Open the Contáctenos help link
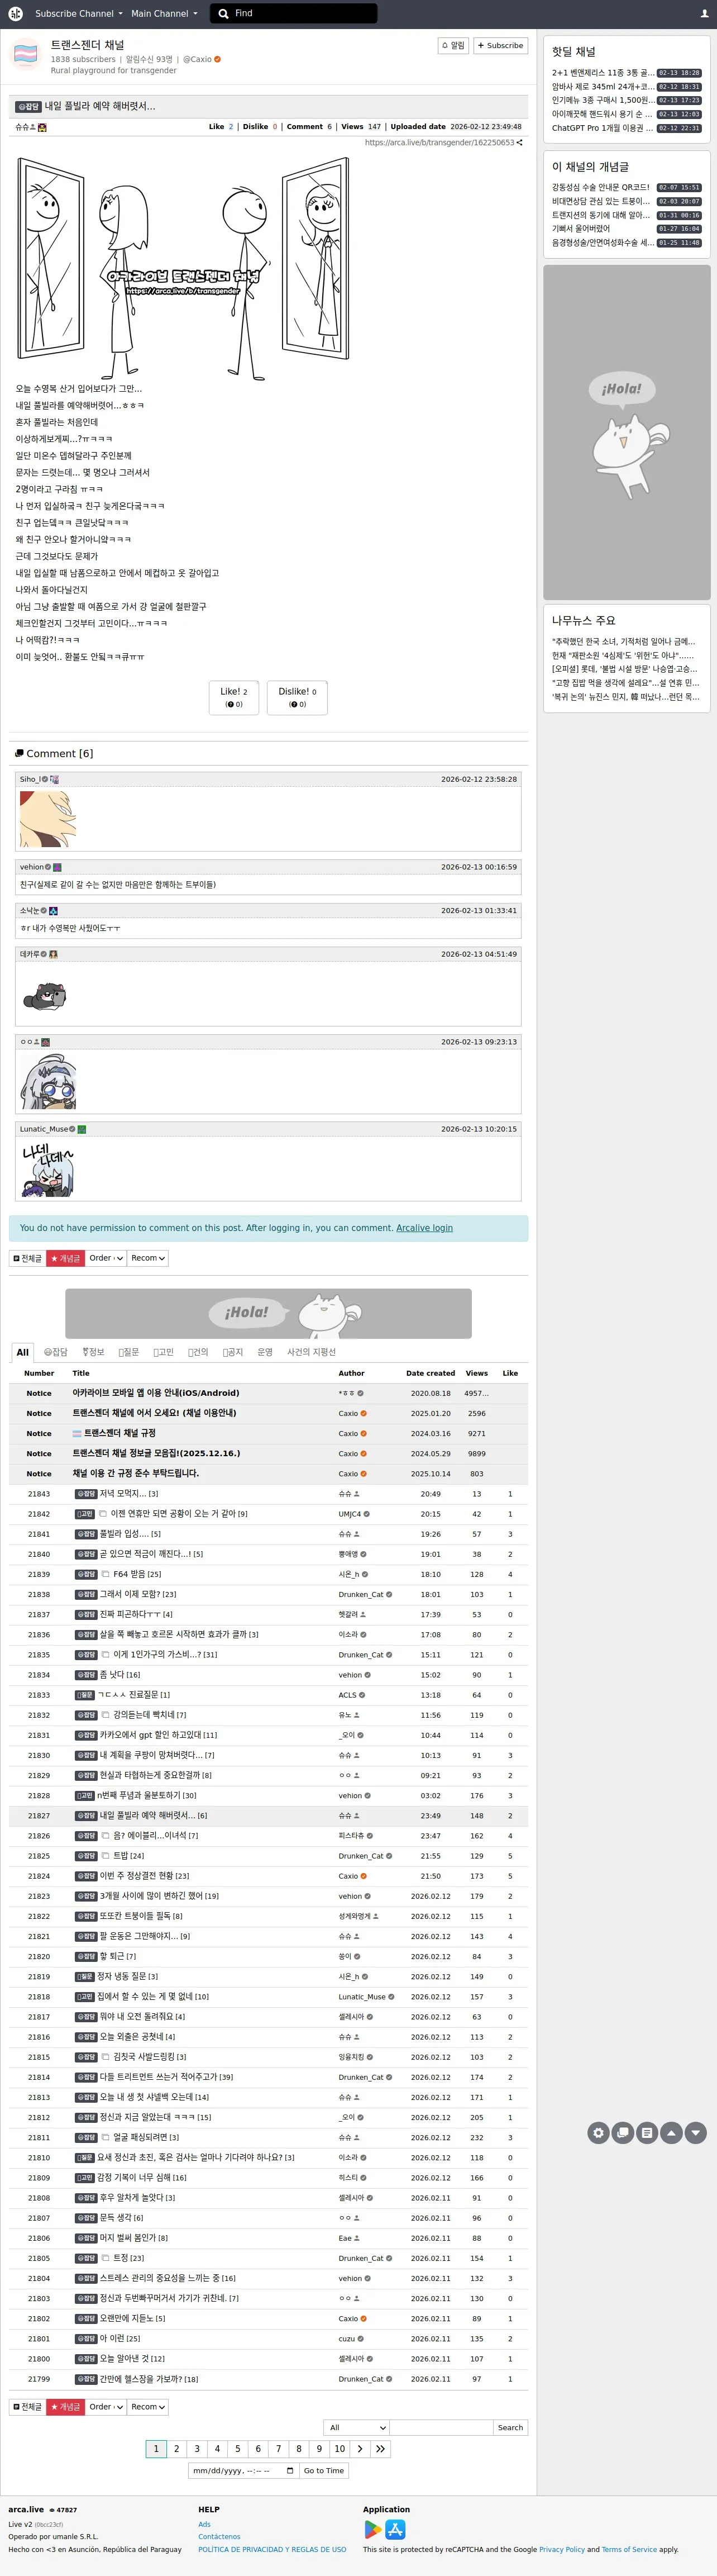Viewport: 717px width, 2576px height. point(219,2536)
